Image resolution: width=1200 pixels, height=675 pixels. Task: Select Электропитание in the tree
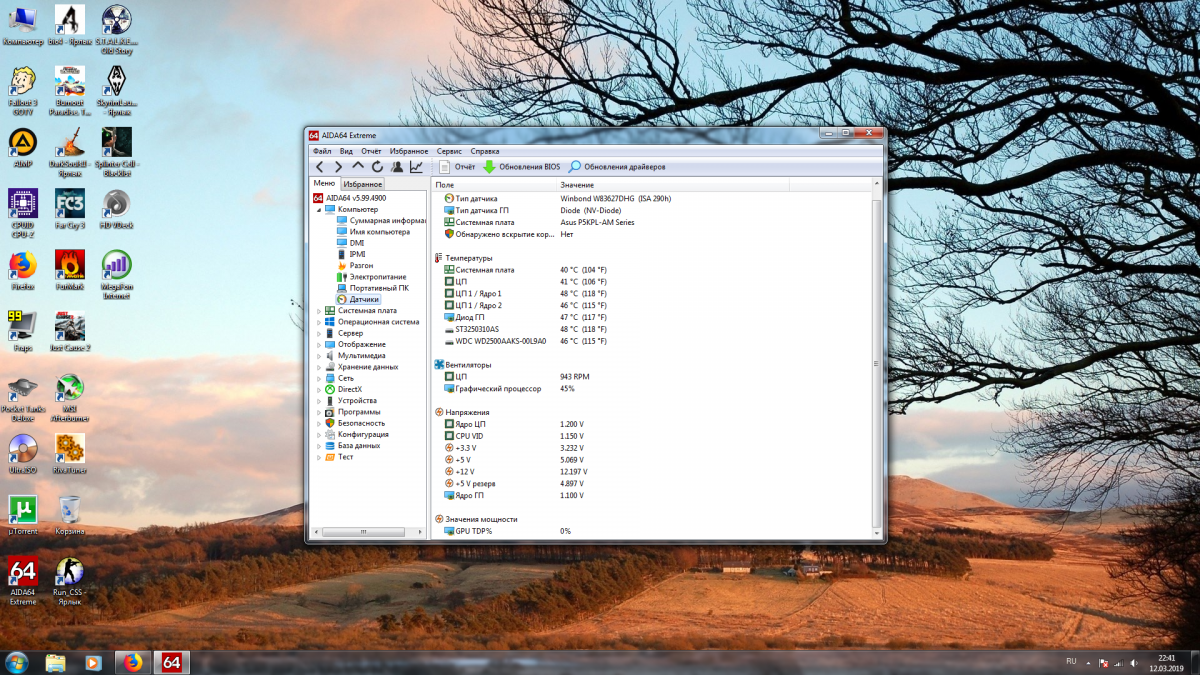377,277
